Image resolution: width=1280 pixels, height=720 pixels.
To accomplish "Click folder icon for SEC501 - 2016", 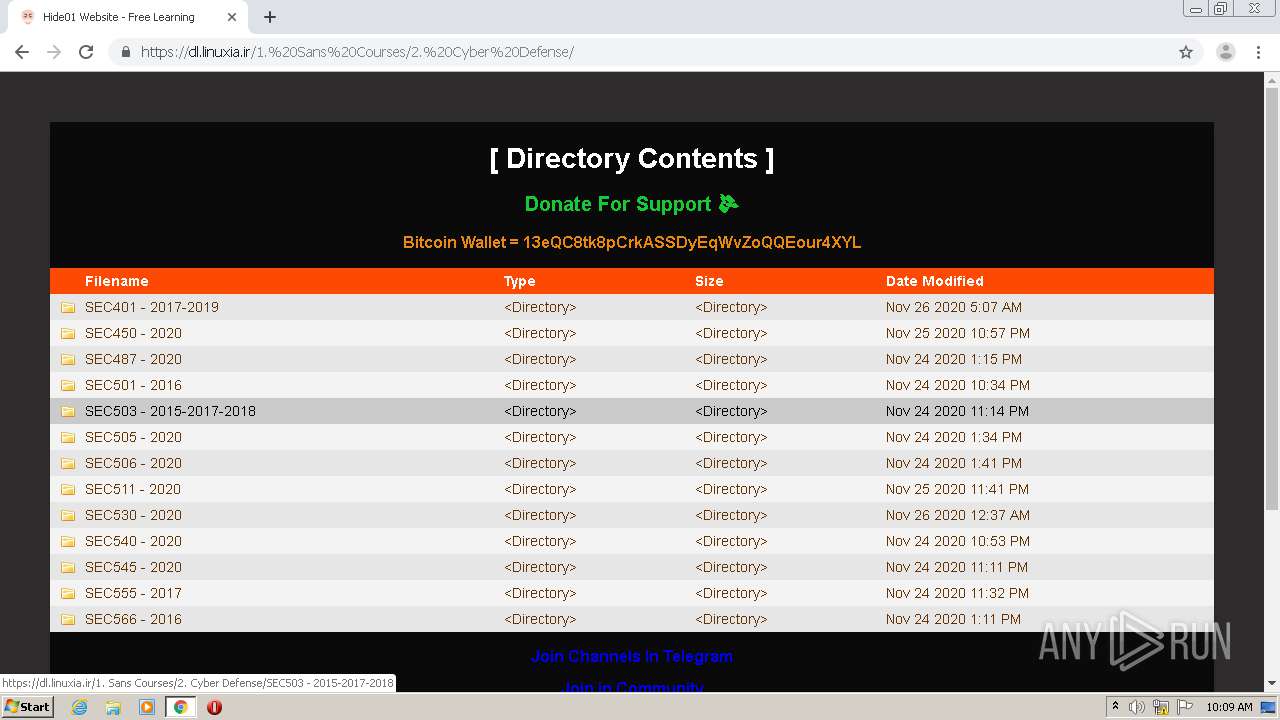I will click(x=68, y=385).
